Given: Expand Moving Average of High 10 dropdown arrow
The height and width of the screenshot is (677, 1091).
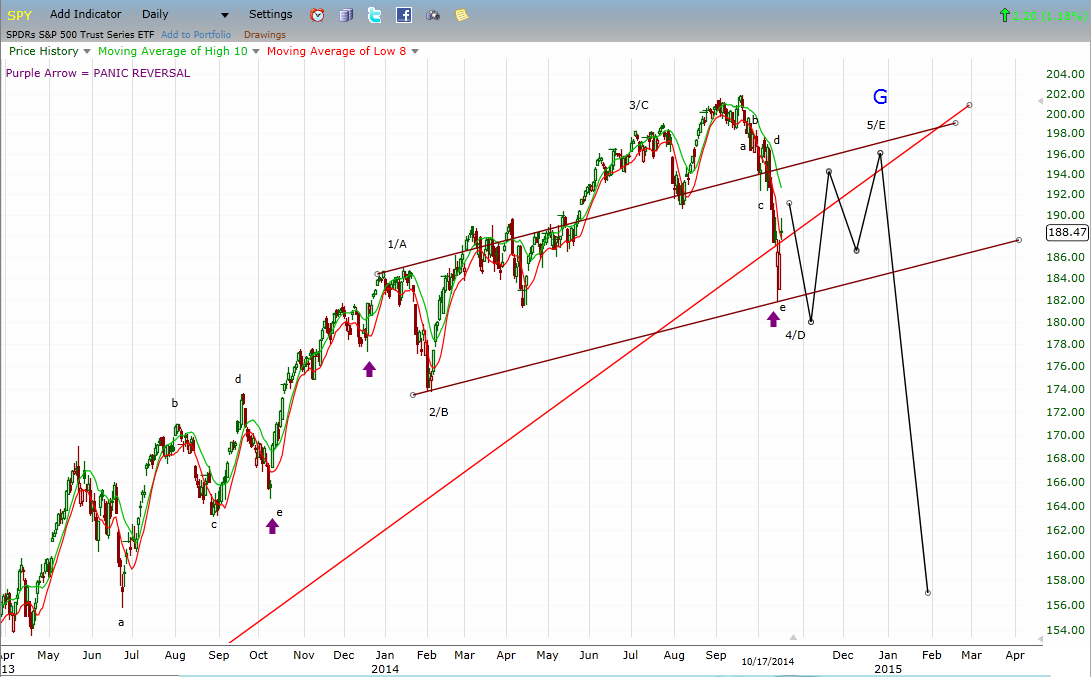Looking at the screenshot, I should click(x=256, y=51).
